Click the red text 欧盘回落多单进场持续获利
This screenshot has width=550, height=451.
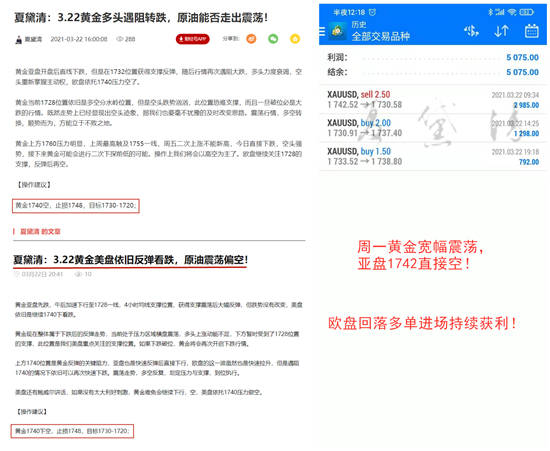point(422,323)
